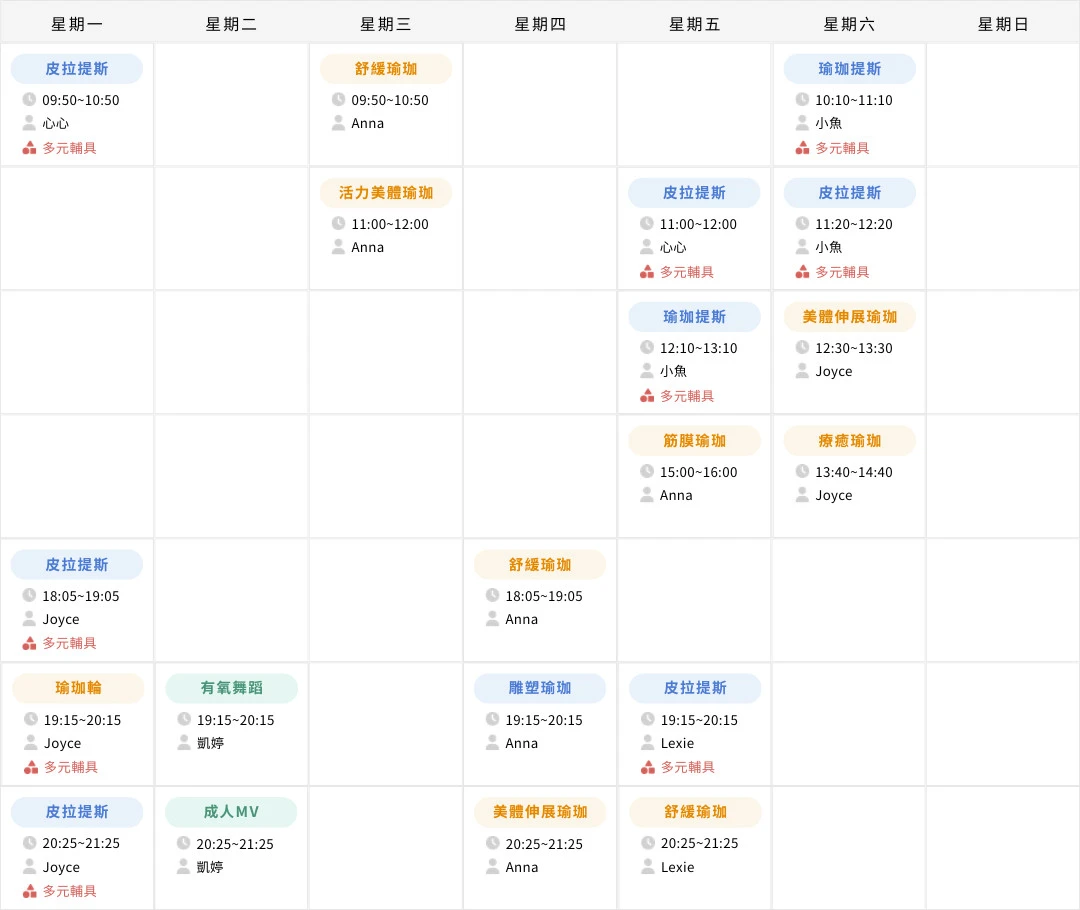The width and height of the screenshot is (1080, 910).
Task: Select the 活力美體瑜珈 badge on Wednesday
Action: click(x=385, y=192)
